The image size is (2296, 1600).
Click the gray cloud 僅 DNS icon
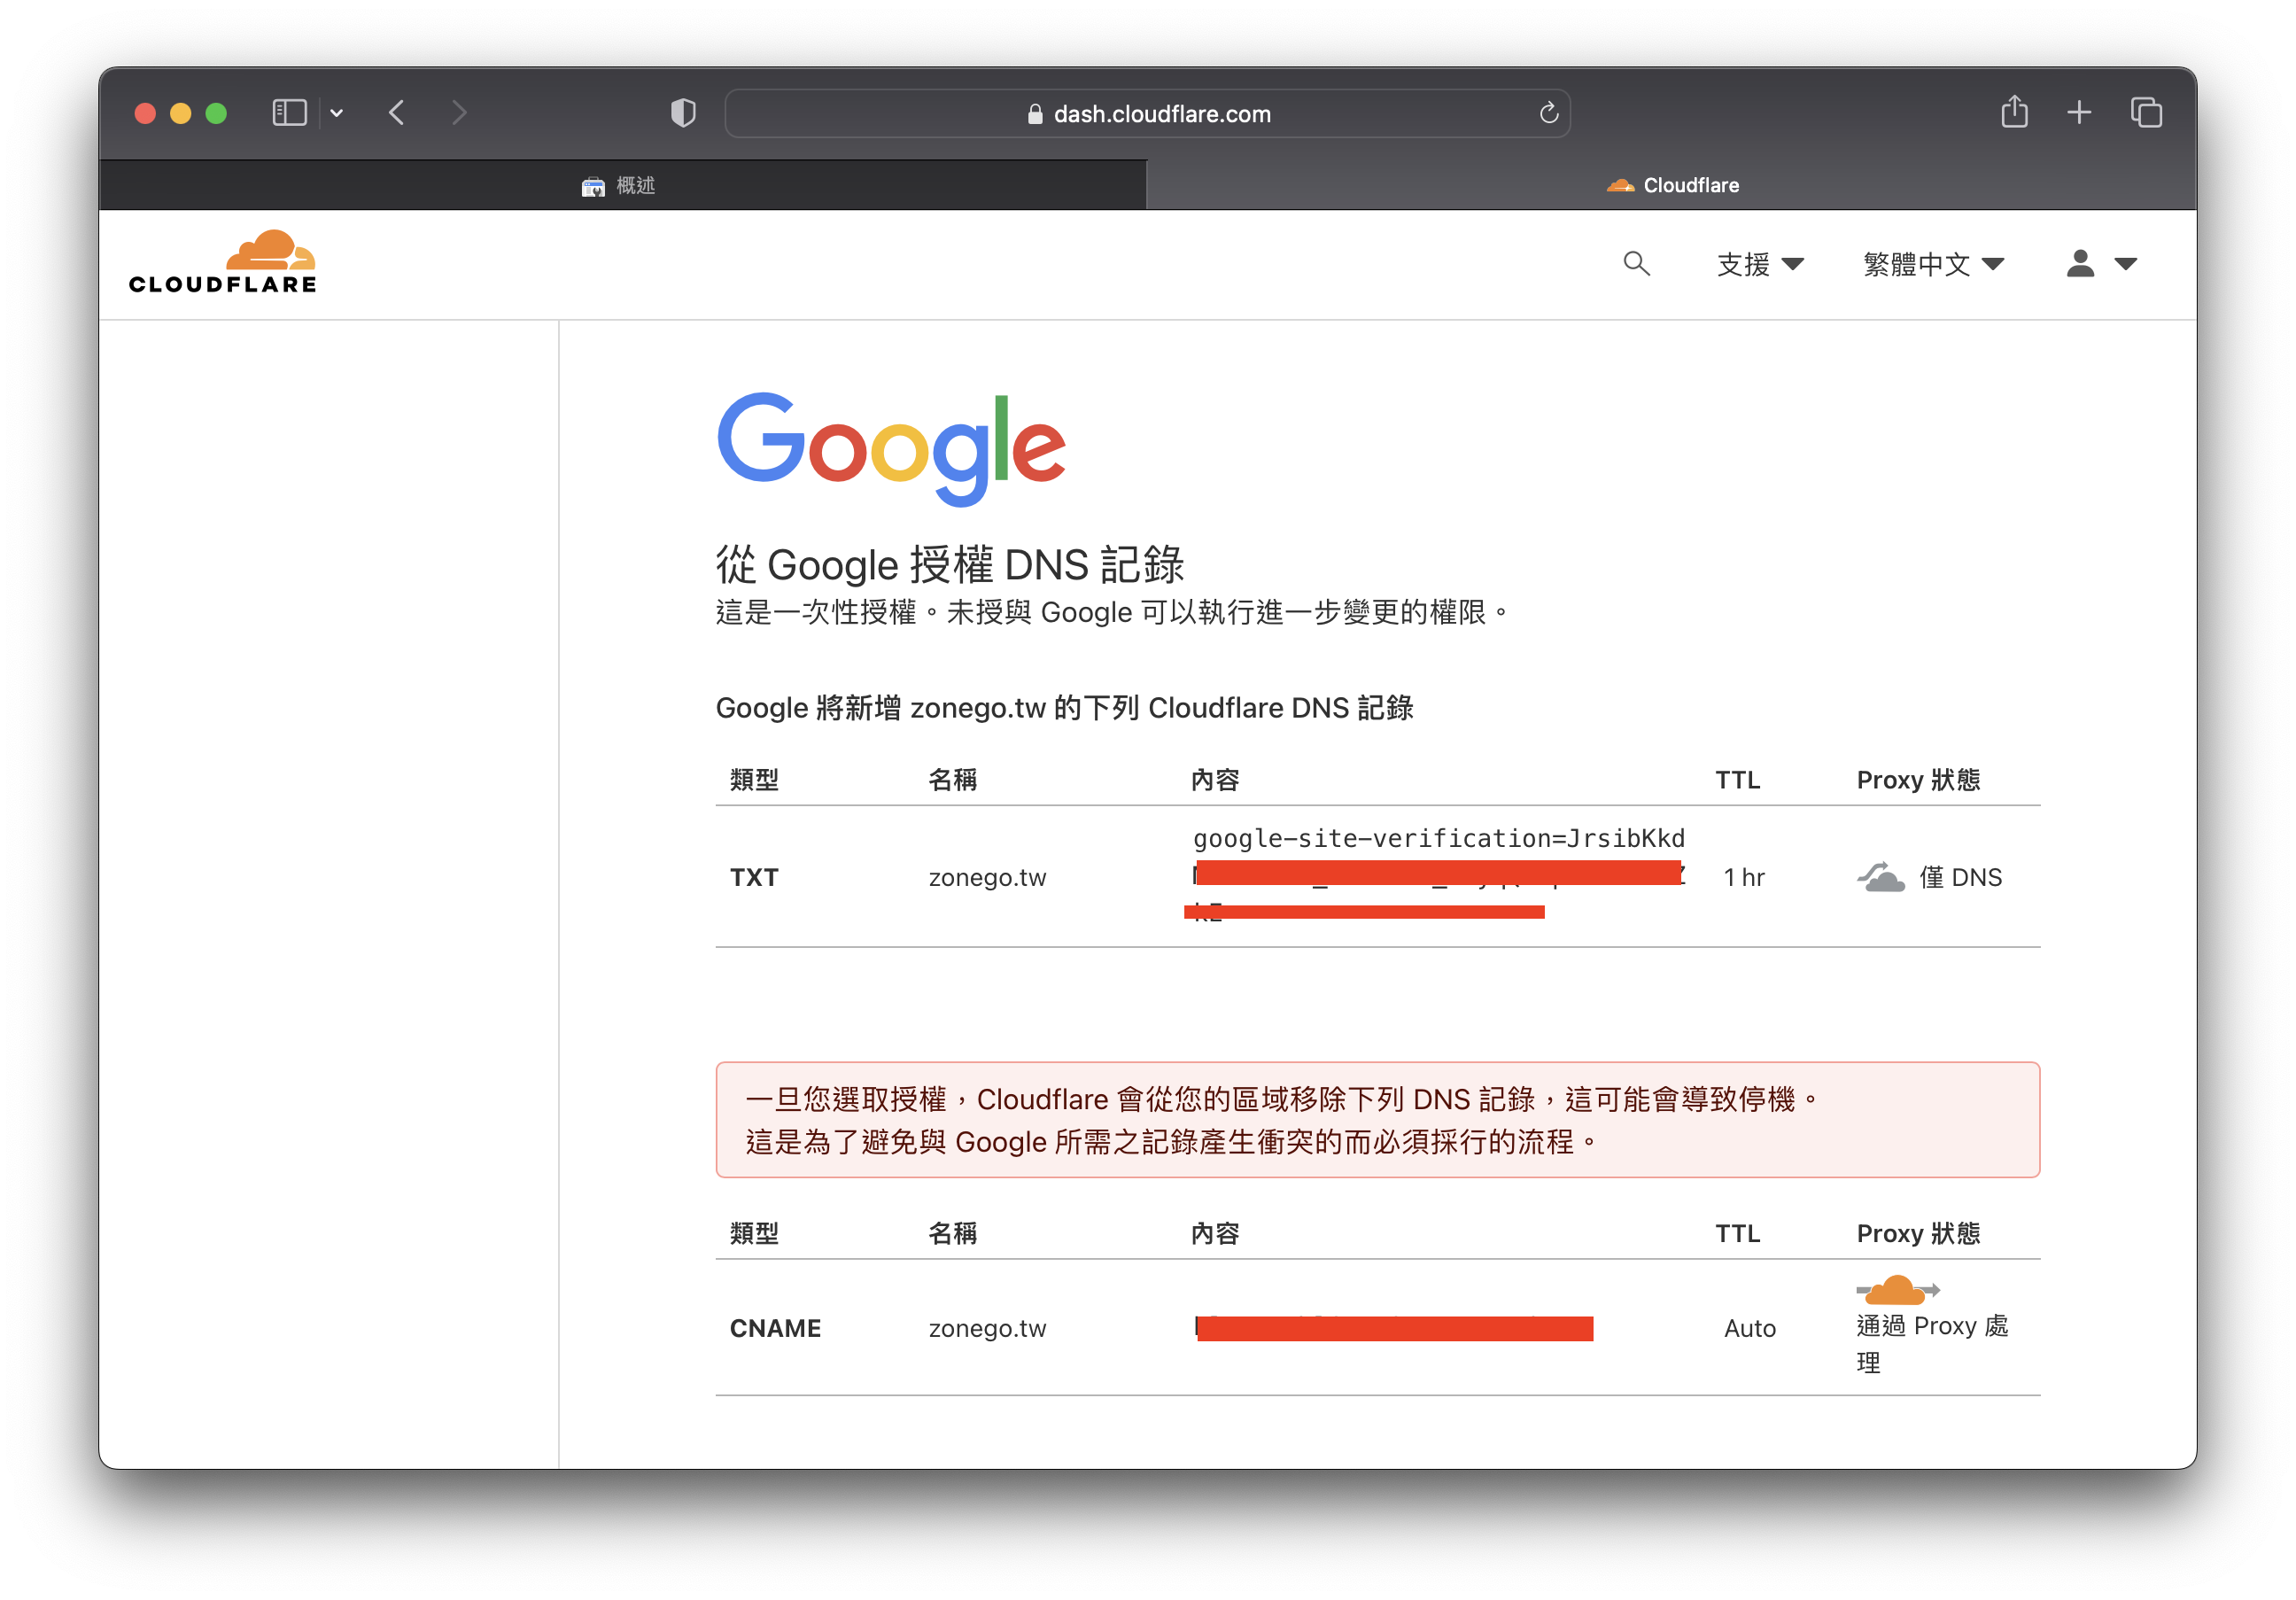click(1880, 877)
